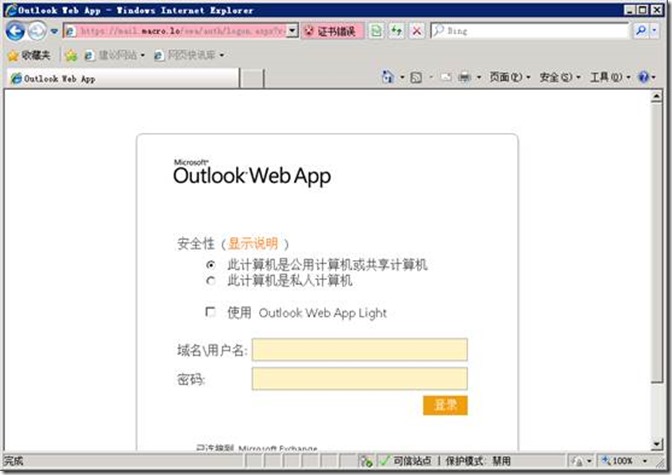Viewport: 672px width, 475px height.
Task: Click the vertical scrollbar up arrow
Action: pyautogui.click(x=656, y=97)
